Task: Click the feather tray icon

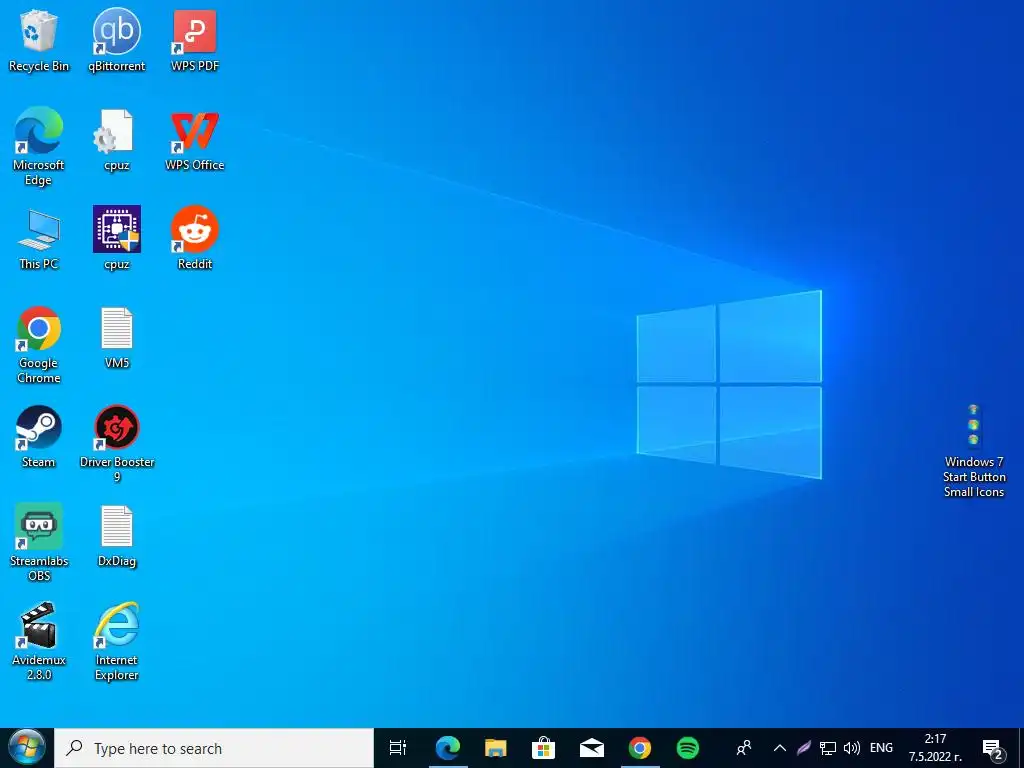Action: pyautogui.click(x=804, y=748)
